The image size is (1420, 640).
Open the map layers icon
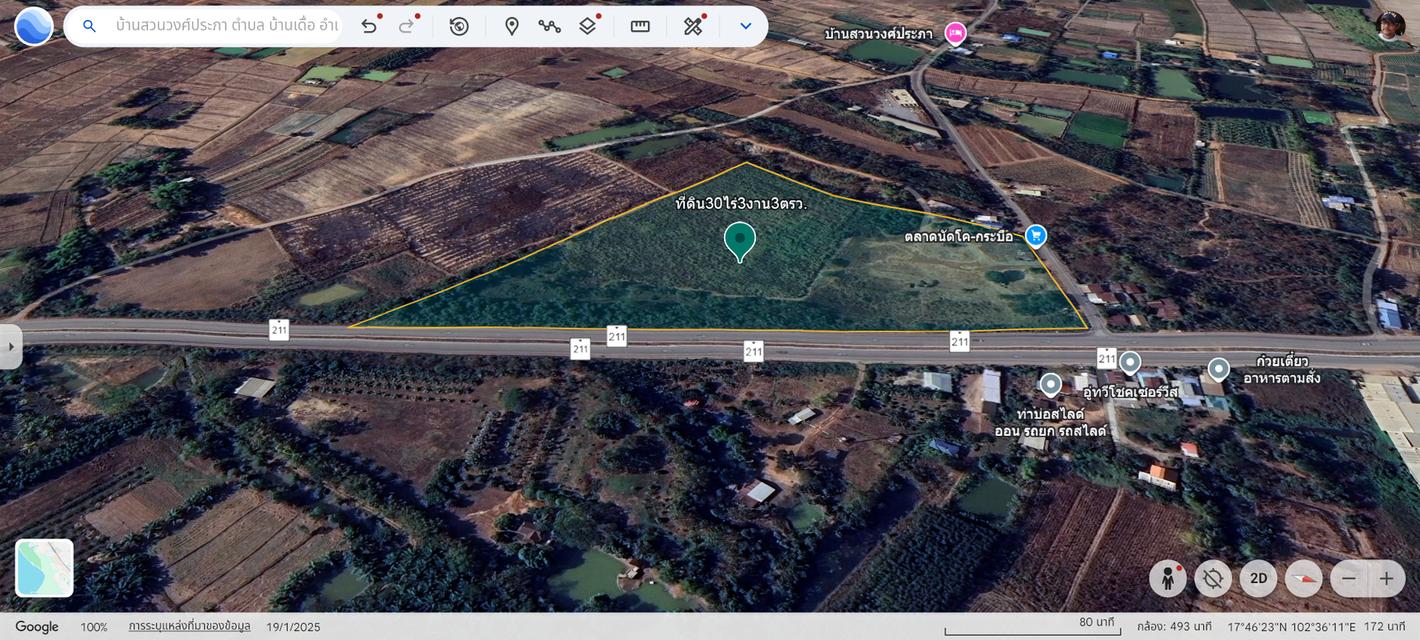[x=588, y=26]
